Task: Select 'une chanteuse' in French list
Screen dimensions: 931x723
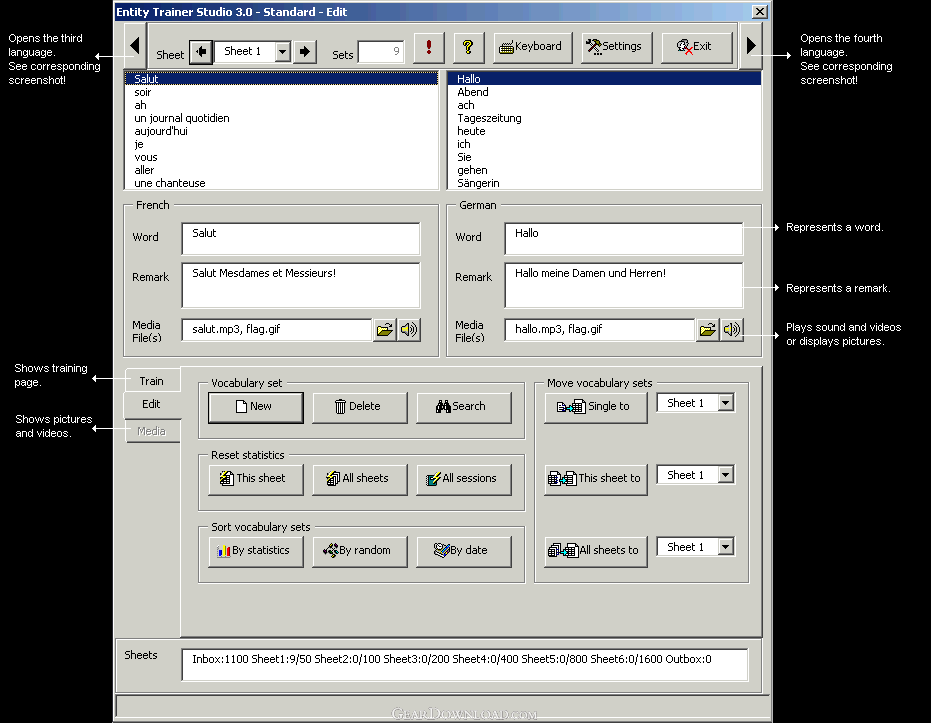Action: coord(281,183)
